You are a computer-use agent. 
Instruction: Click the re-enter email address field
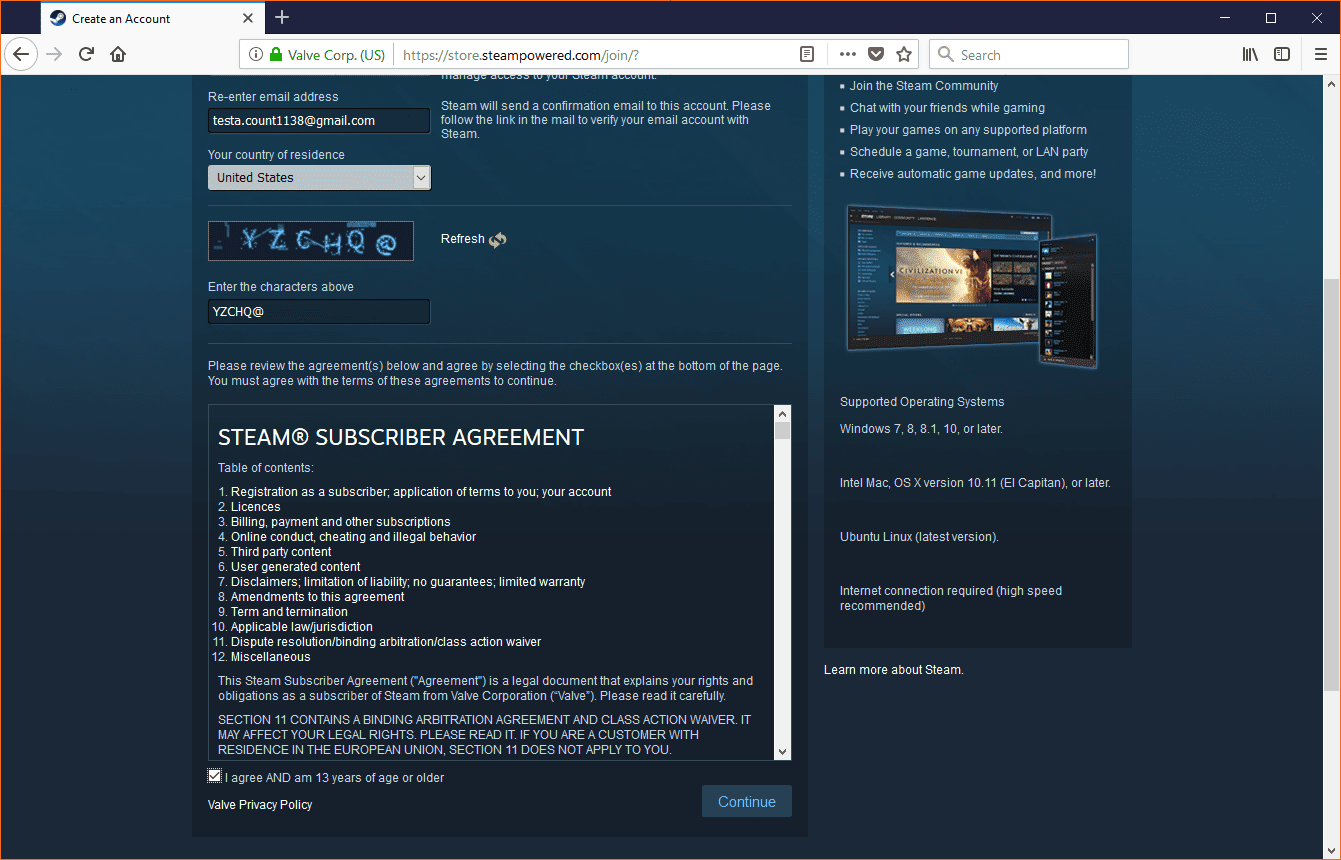319,121
